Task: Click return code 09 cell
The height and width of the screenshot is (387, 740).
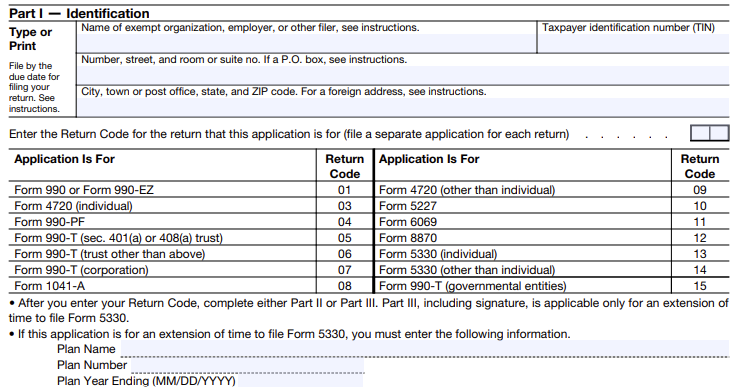Action: [x=700, y=190]
